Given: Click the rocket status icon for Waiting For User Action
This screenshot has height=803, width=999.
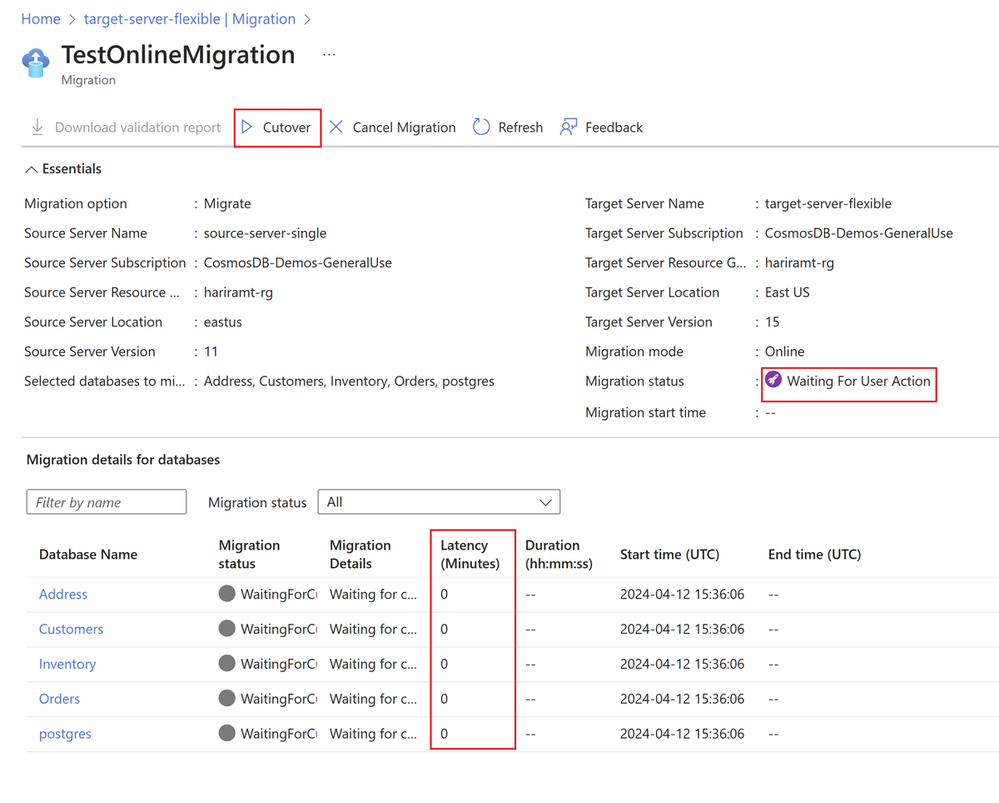Looking at the screenshot, I should tap(773, 379).
